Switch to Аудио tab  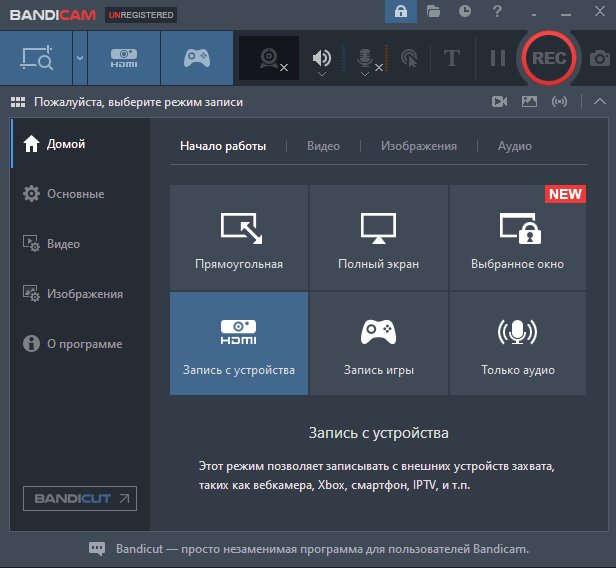(x=515, y=146)
